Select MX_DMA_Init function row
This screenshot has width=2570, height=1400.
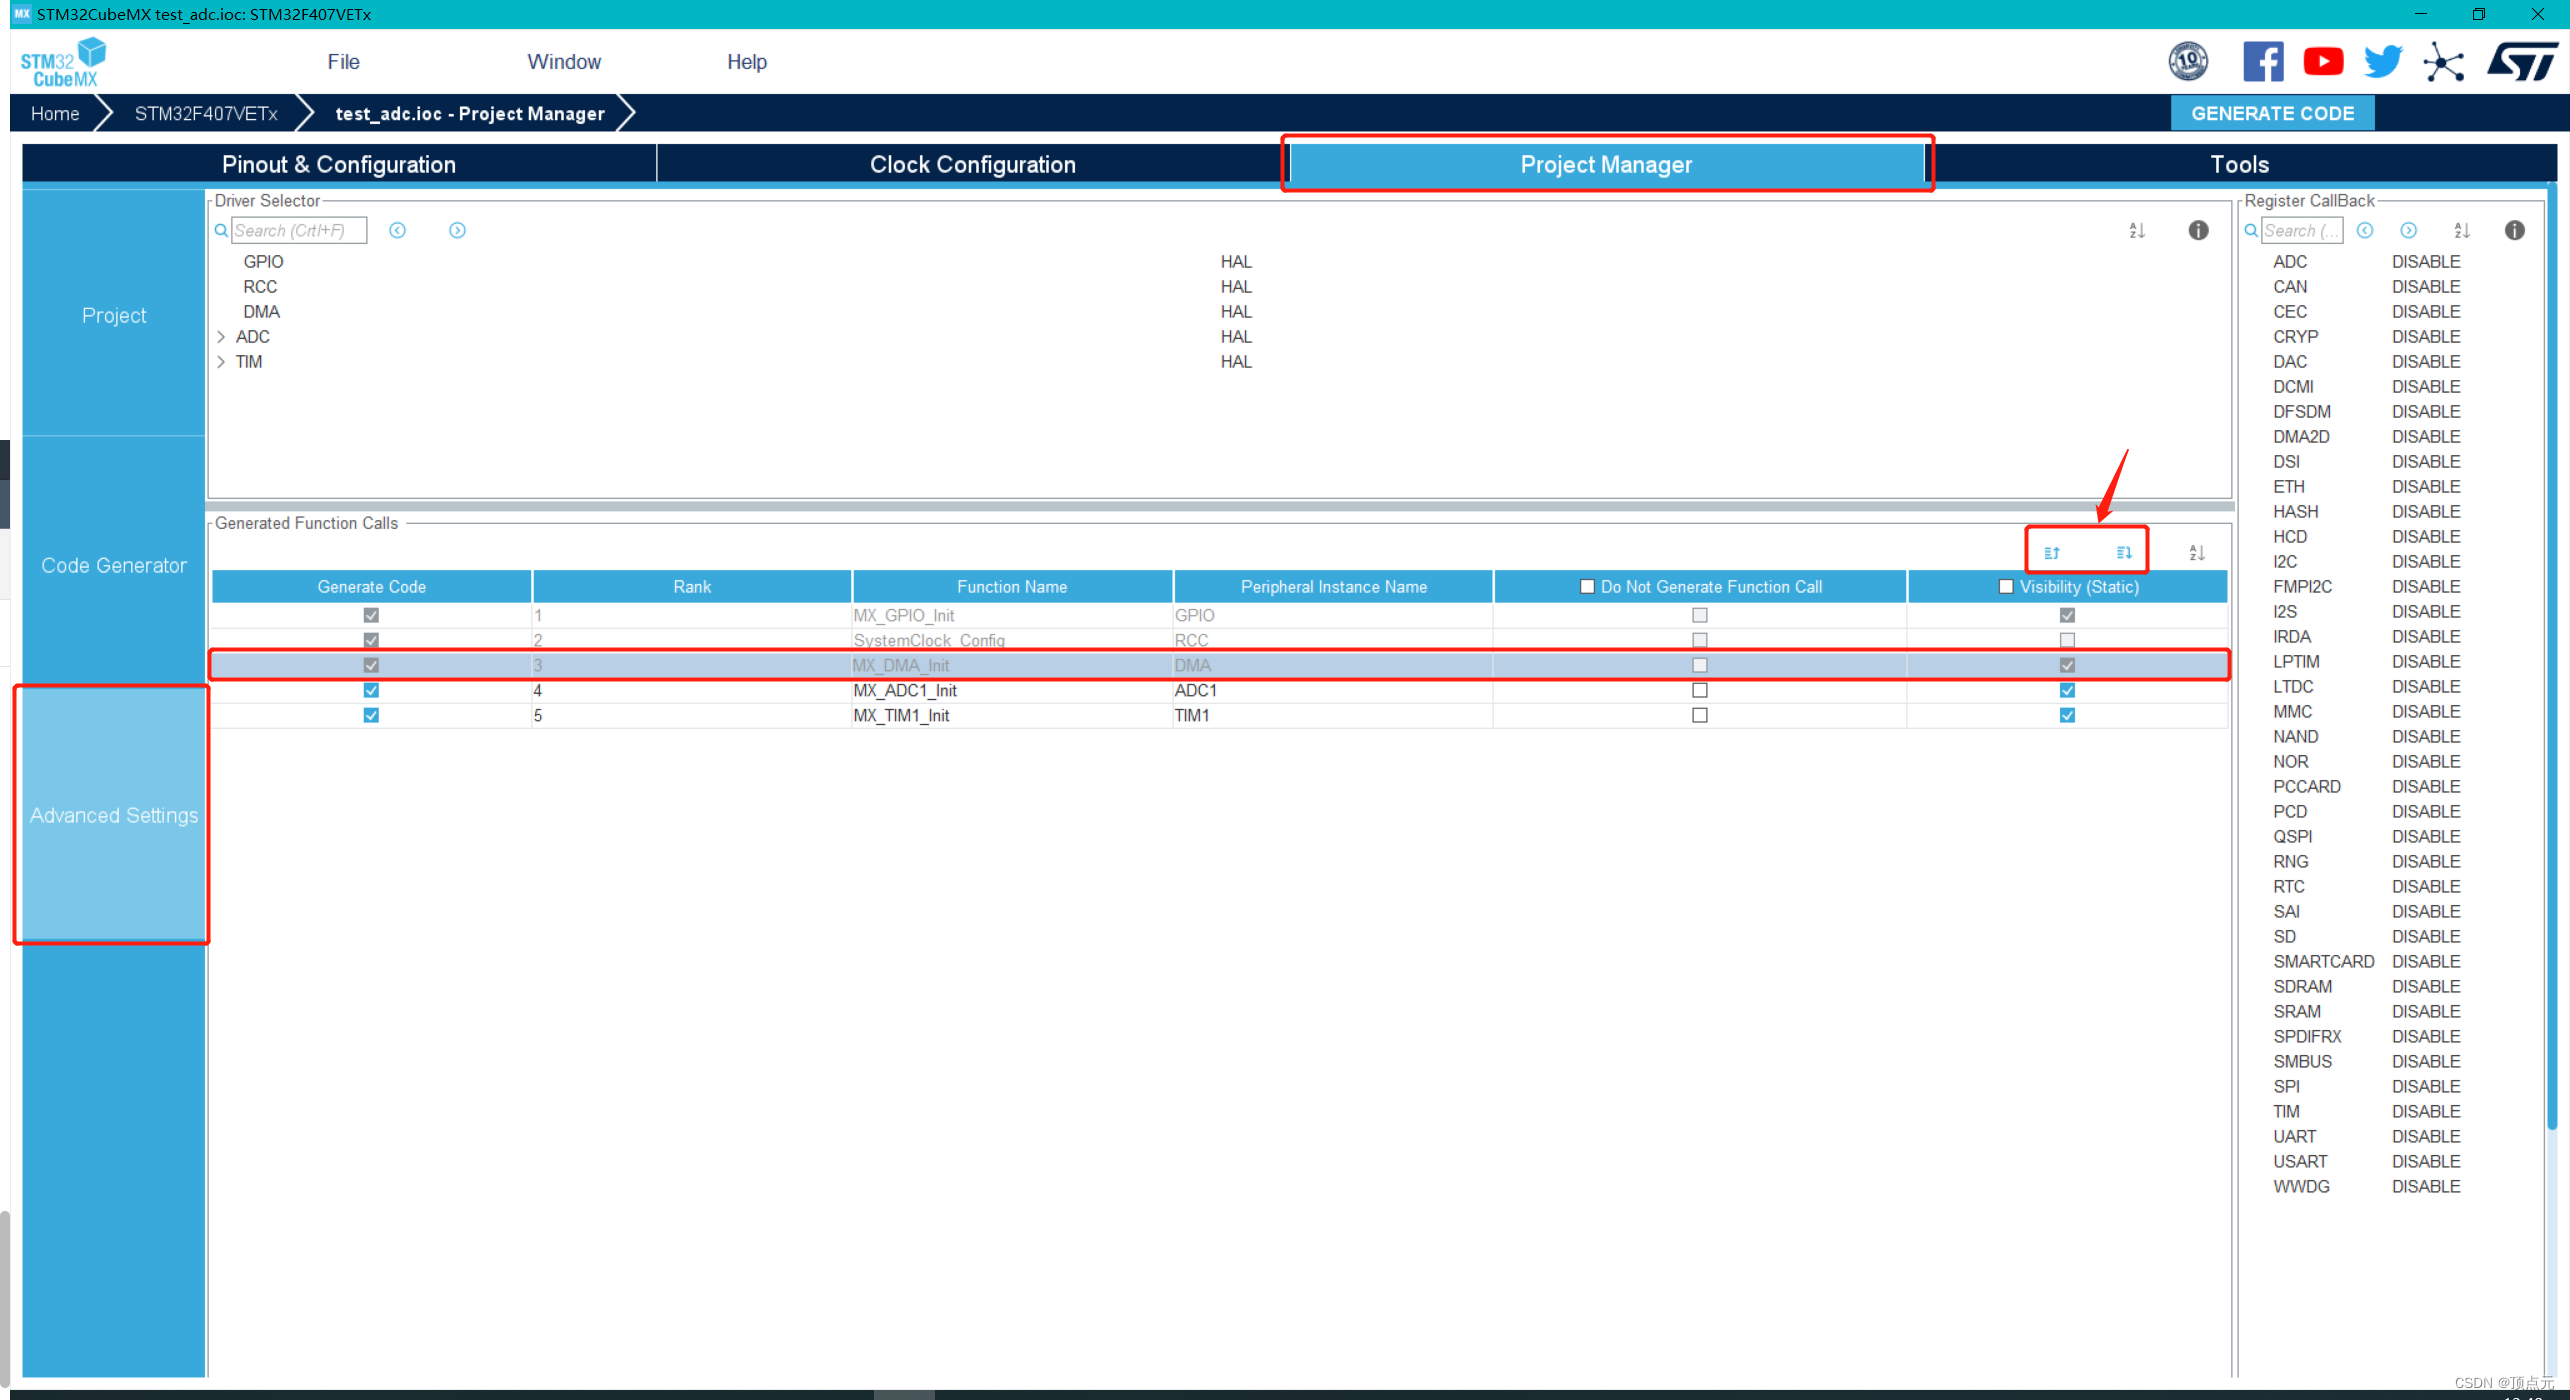pos(1219,666)
